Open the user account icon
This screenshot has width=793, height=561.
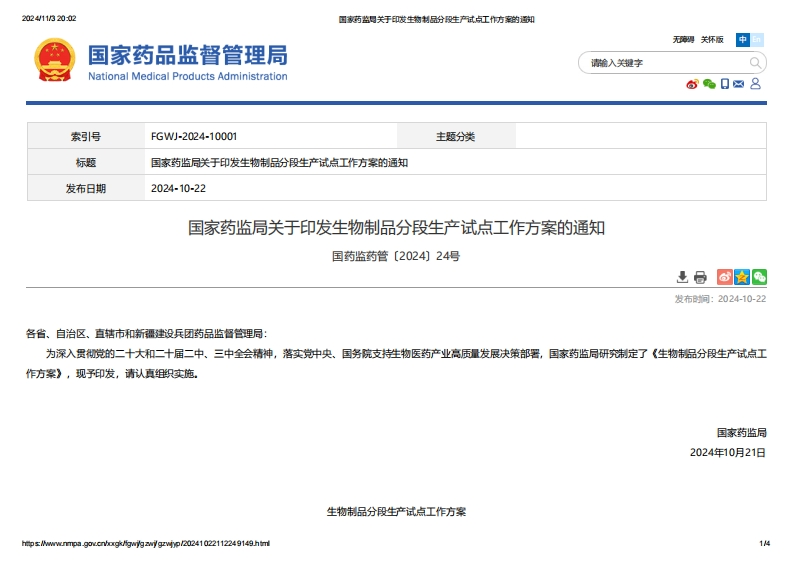(x=756, y=84)
